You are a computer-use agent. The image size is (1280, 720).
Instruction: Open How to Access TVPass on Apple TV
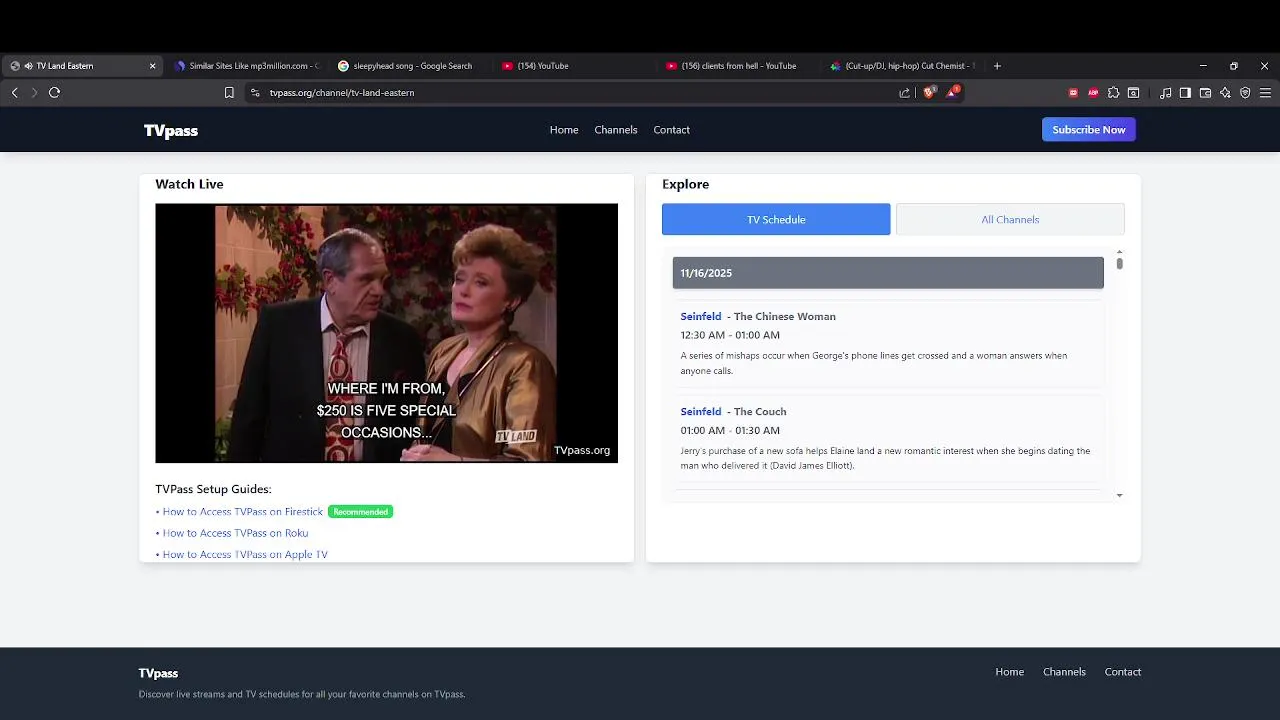coord(245,554)
